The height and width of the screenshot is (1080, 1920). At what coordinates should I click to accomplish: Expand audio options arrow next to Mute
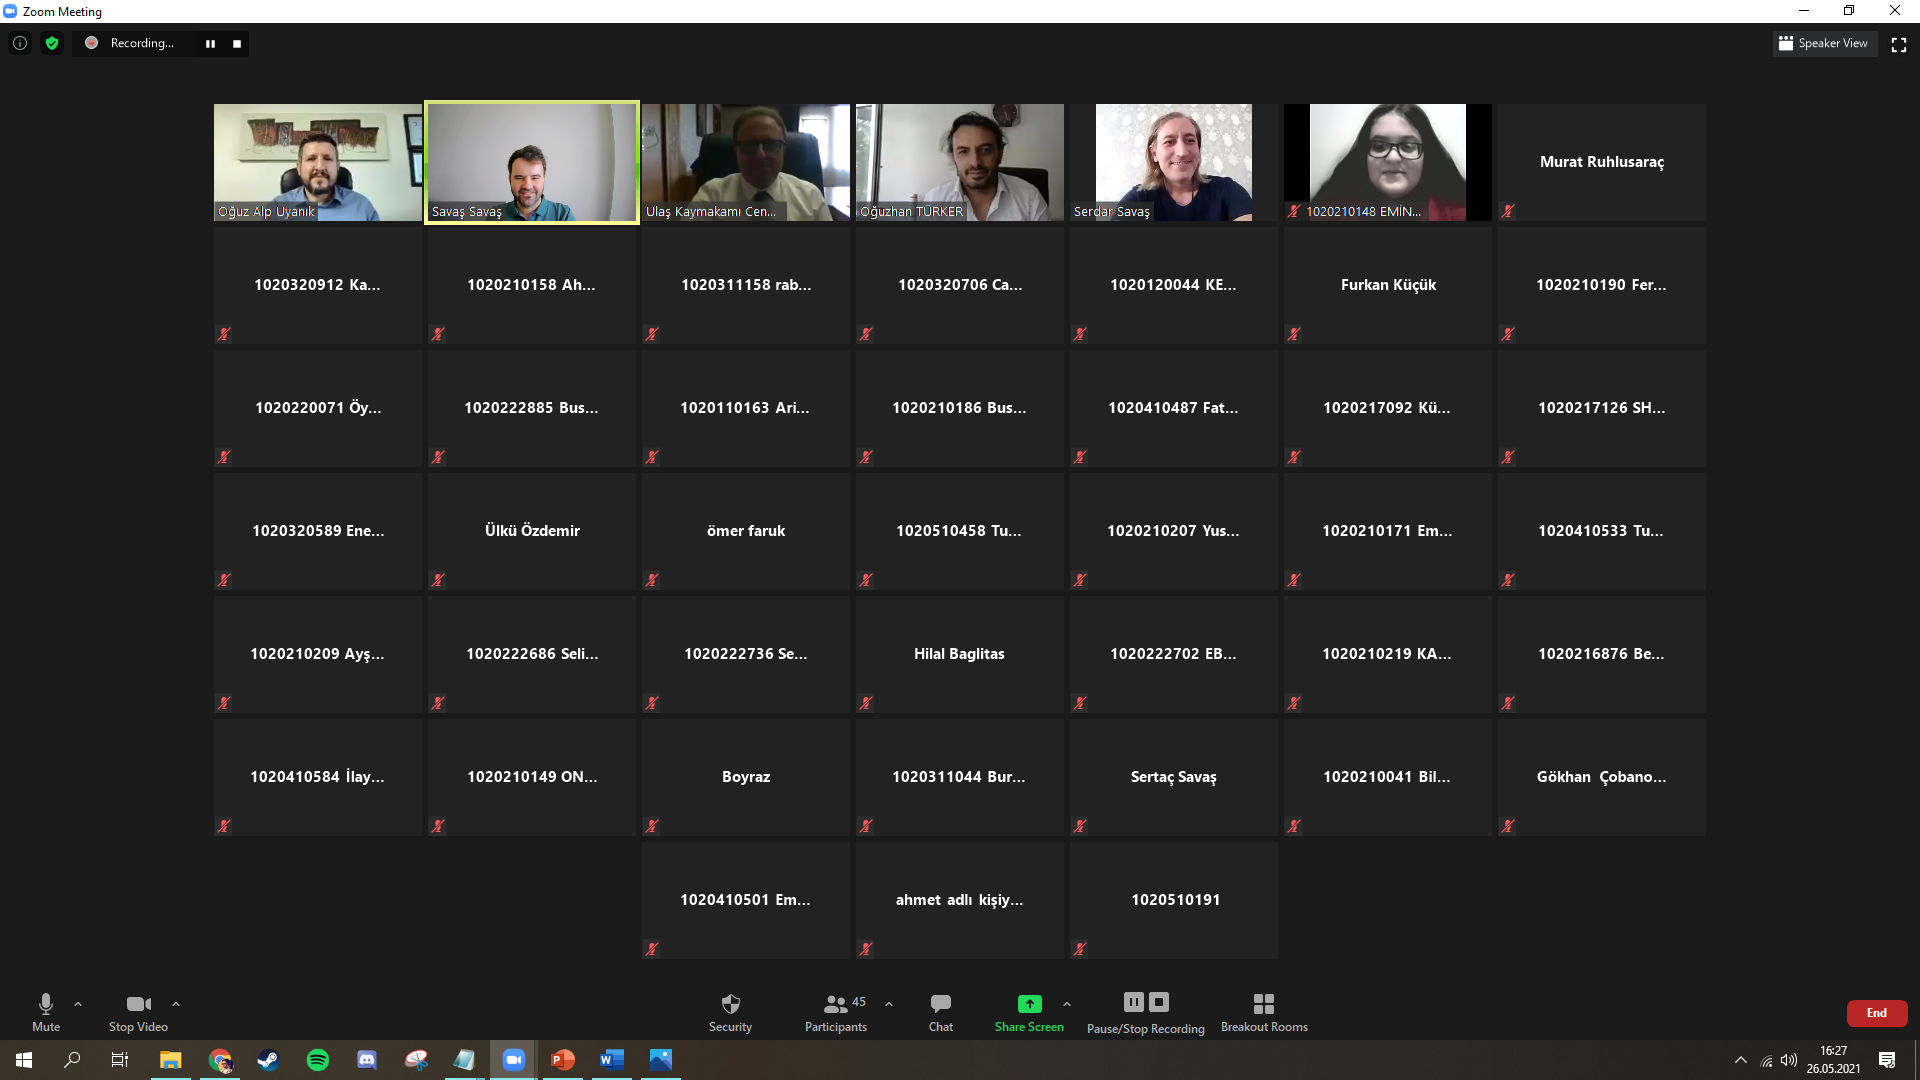tap(78, 1004)
